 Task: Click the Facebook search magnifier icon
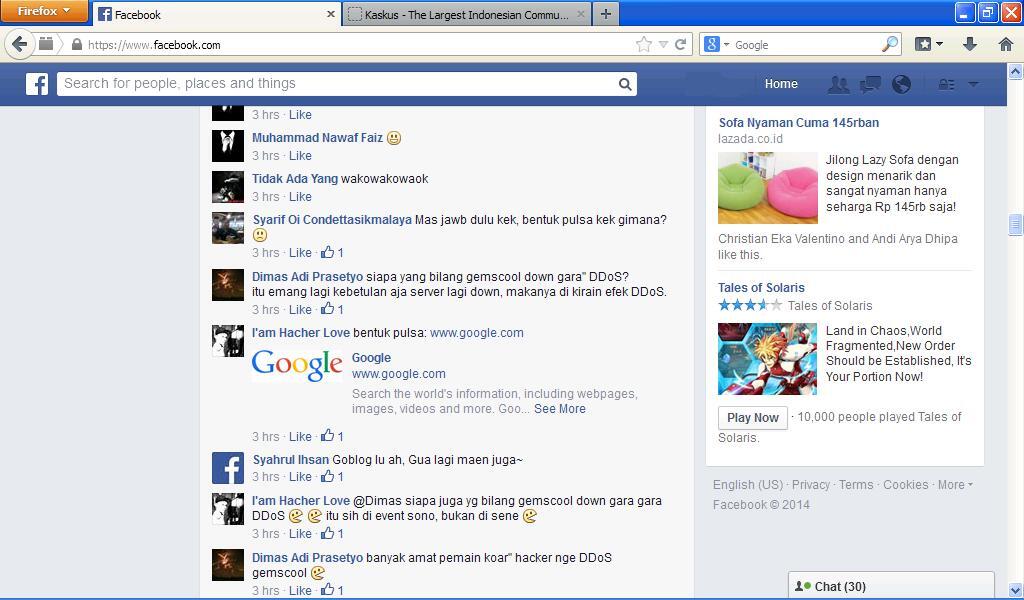pyautogui.click(x=625, y=84)
